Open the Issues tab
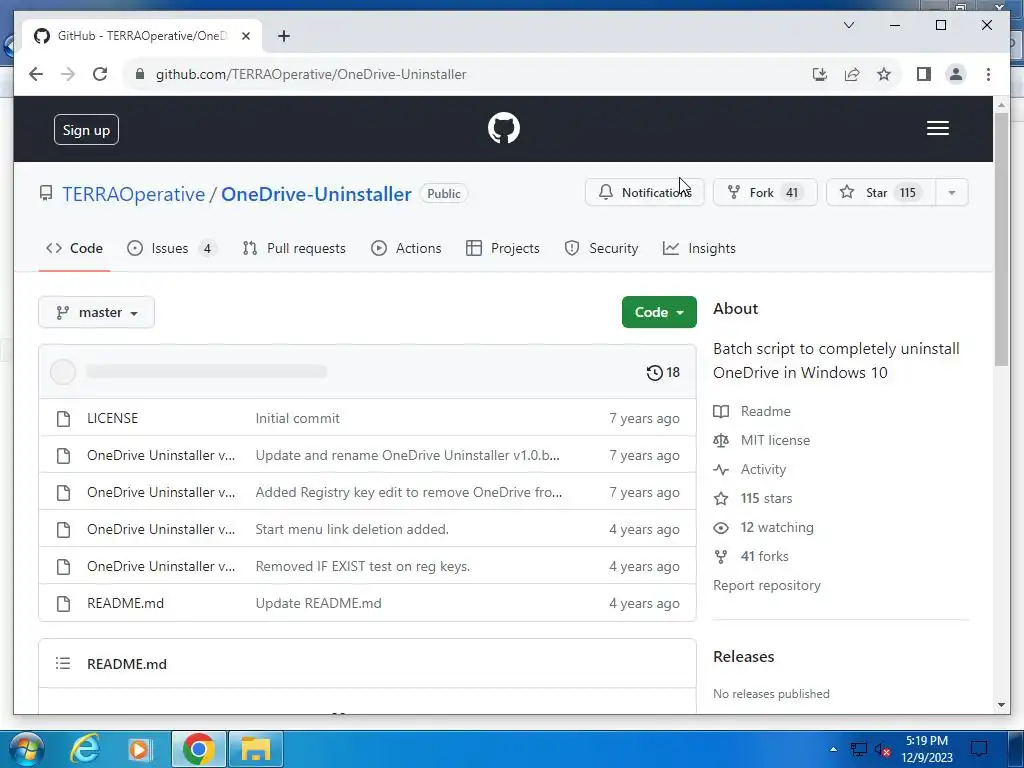 click(171, 248)
